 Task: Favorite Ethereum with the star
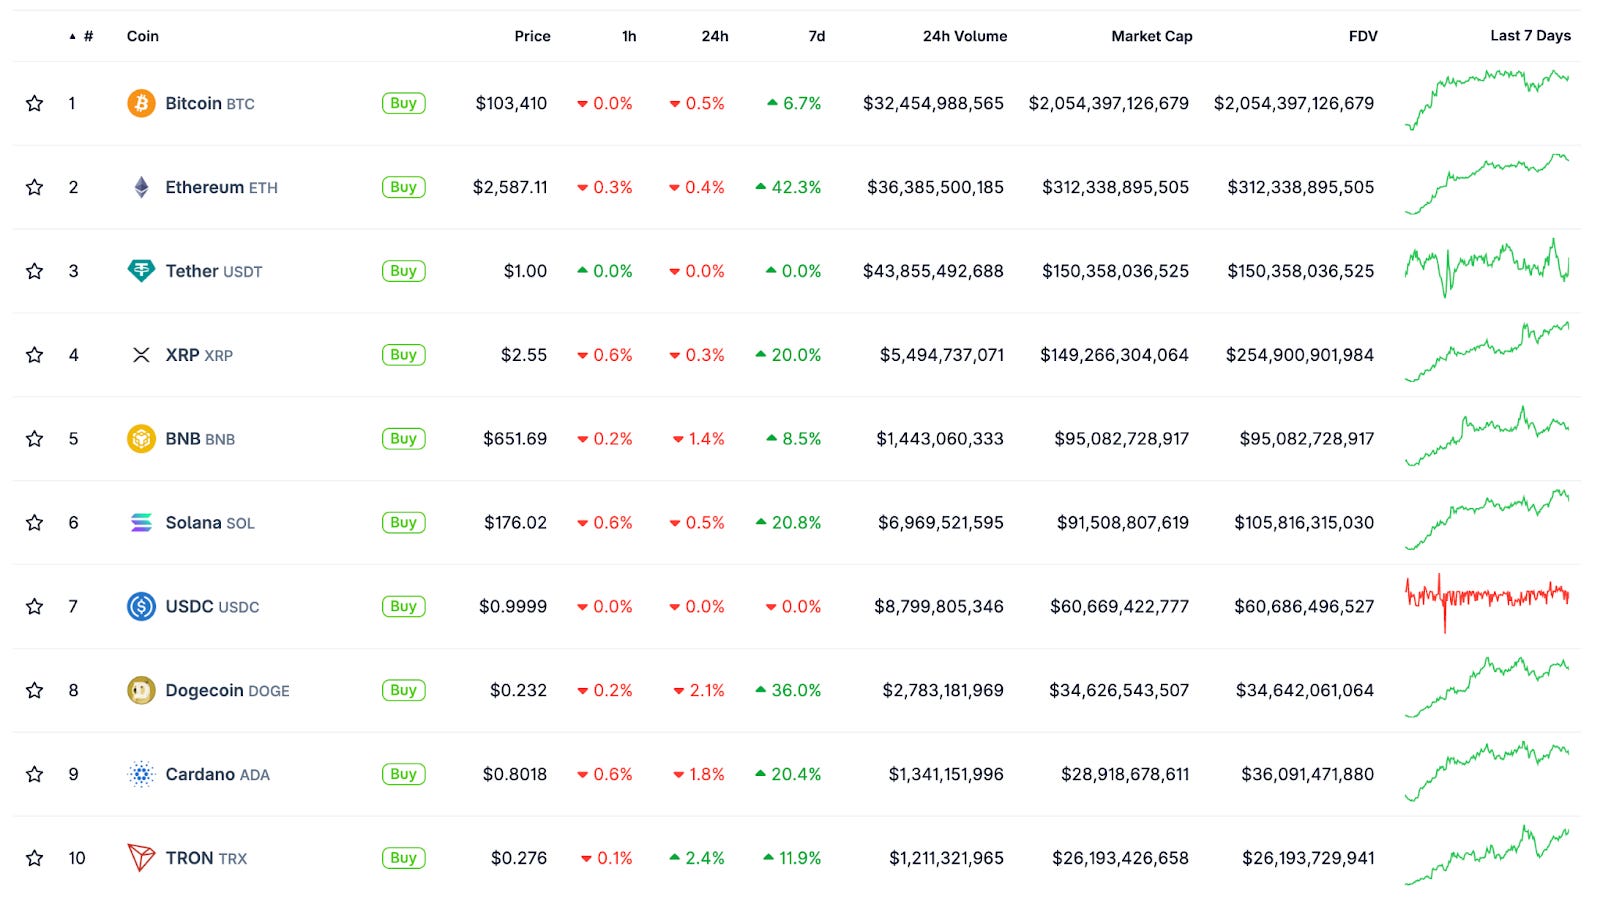[35, 187]
